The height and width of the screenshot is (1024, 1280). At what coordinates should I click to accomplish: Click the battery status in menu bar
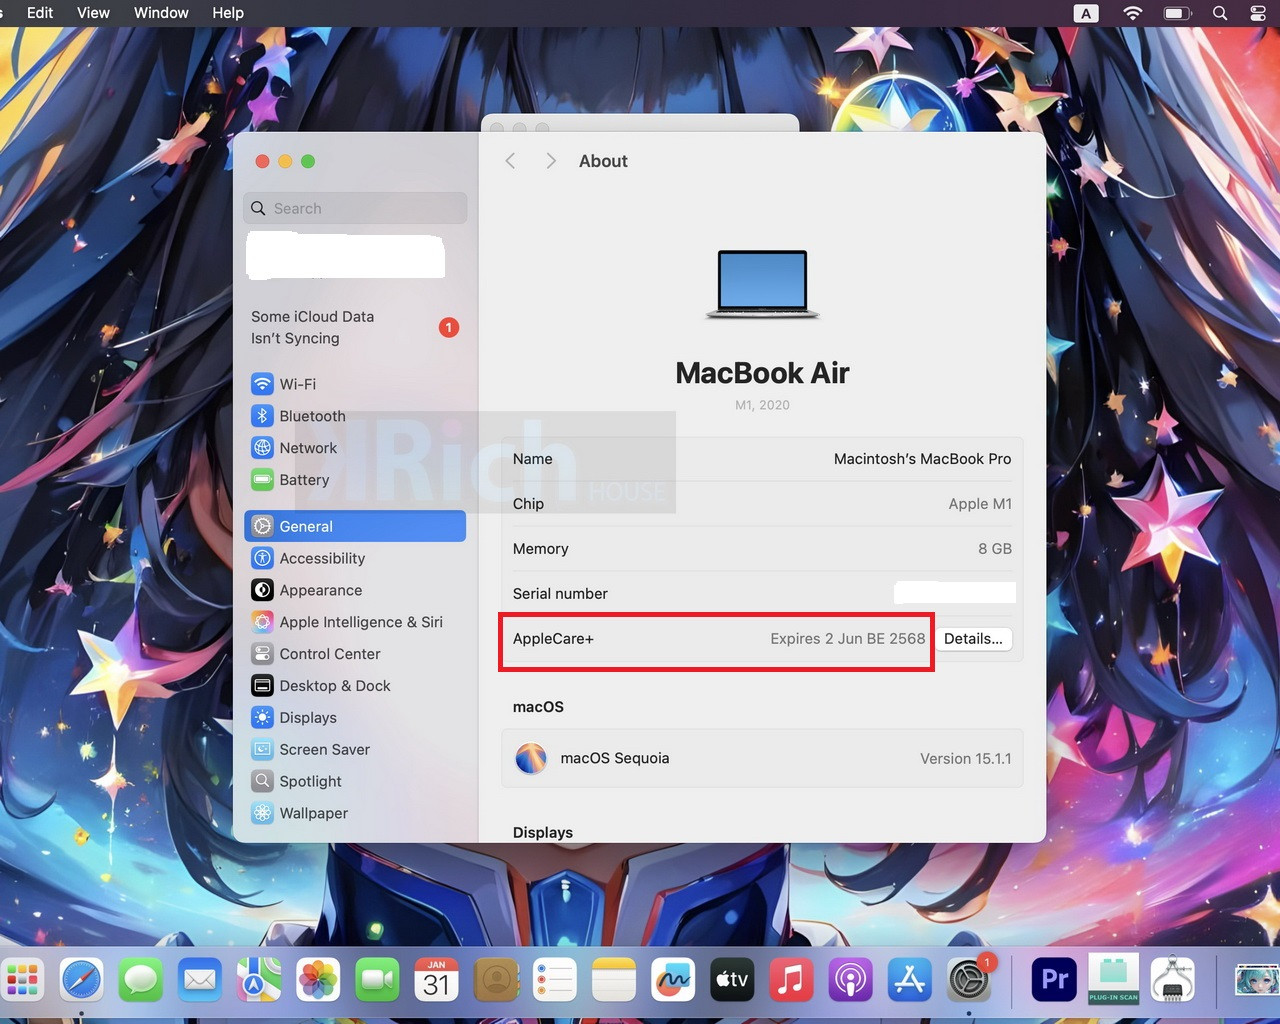tap(1178, 13)
